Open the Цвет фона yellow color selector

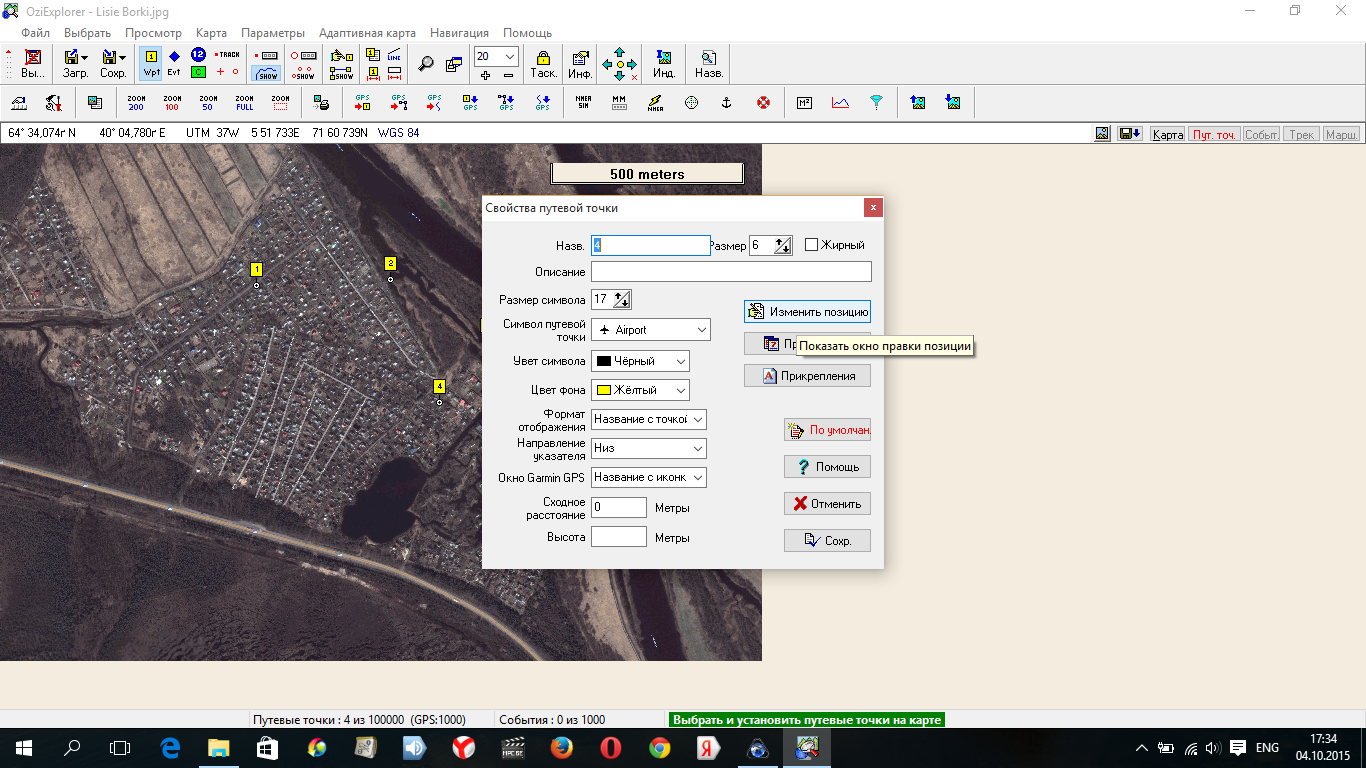point(640,390)
